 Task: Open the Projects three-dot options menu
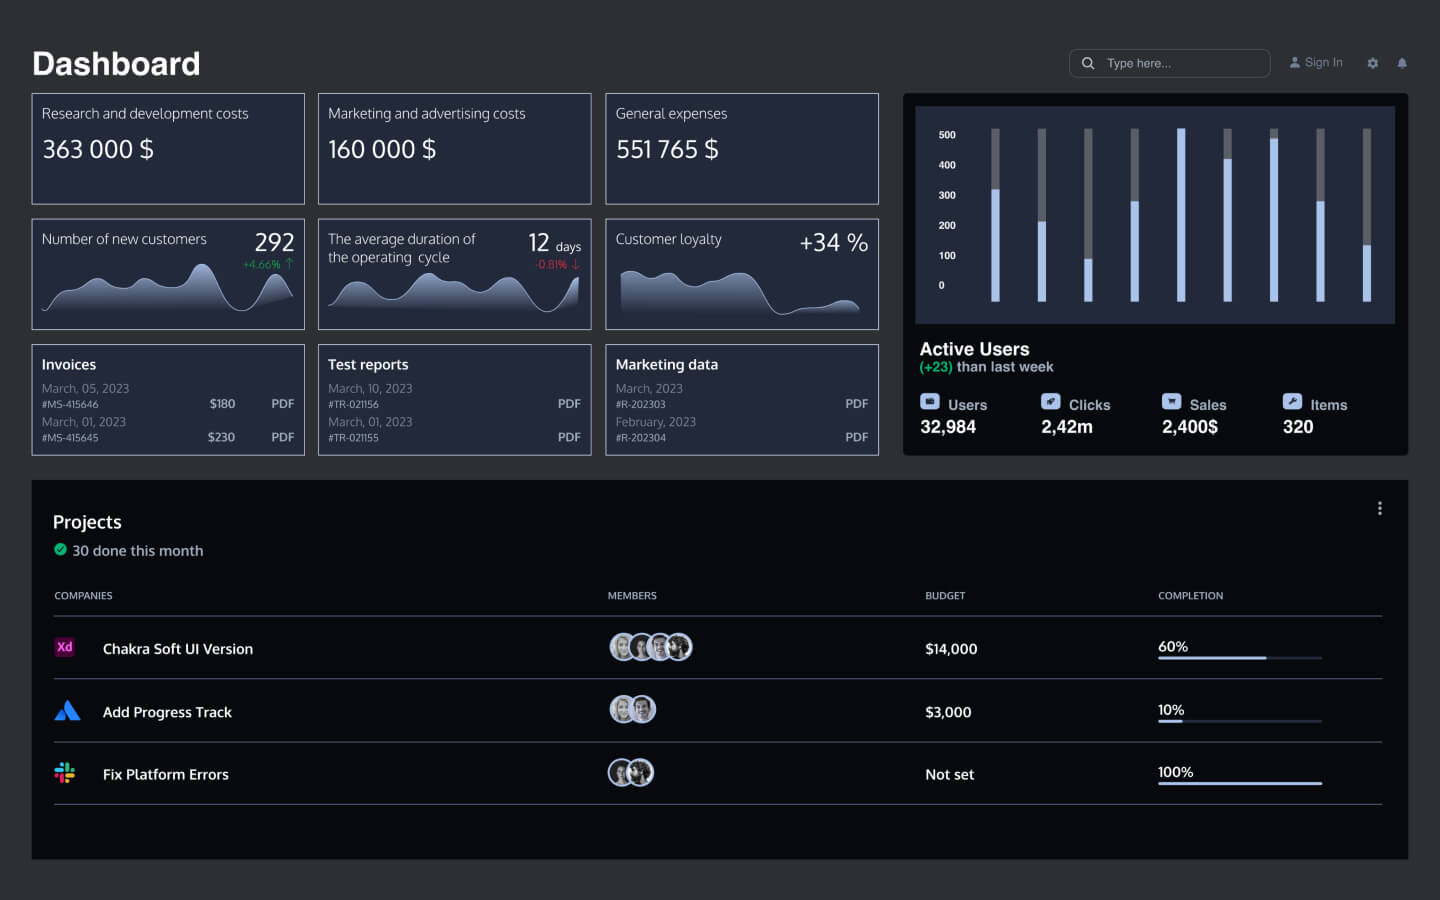tap(1380, 508)
